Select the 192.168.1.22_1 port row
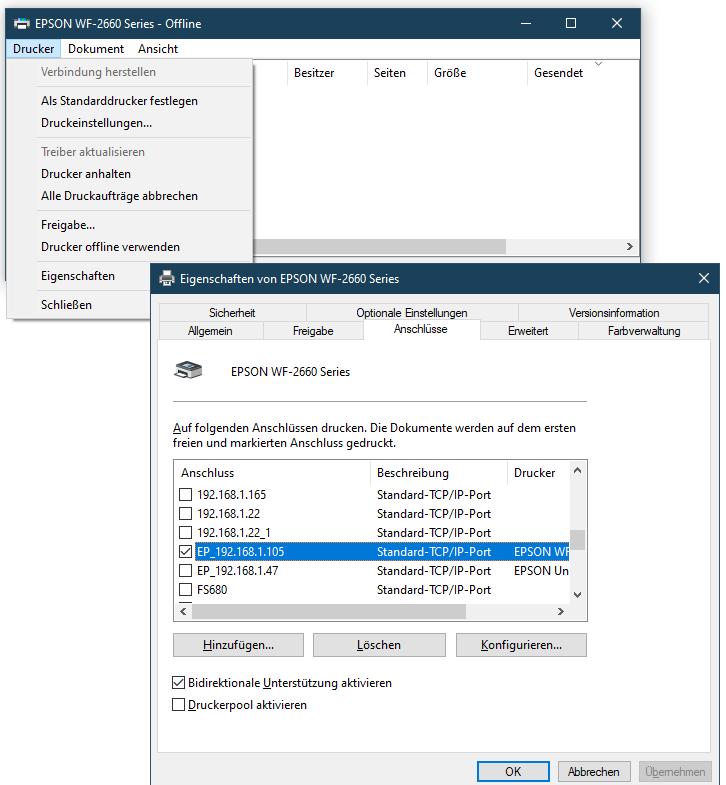 click(x=382, y=533)
